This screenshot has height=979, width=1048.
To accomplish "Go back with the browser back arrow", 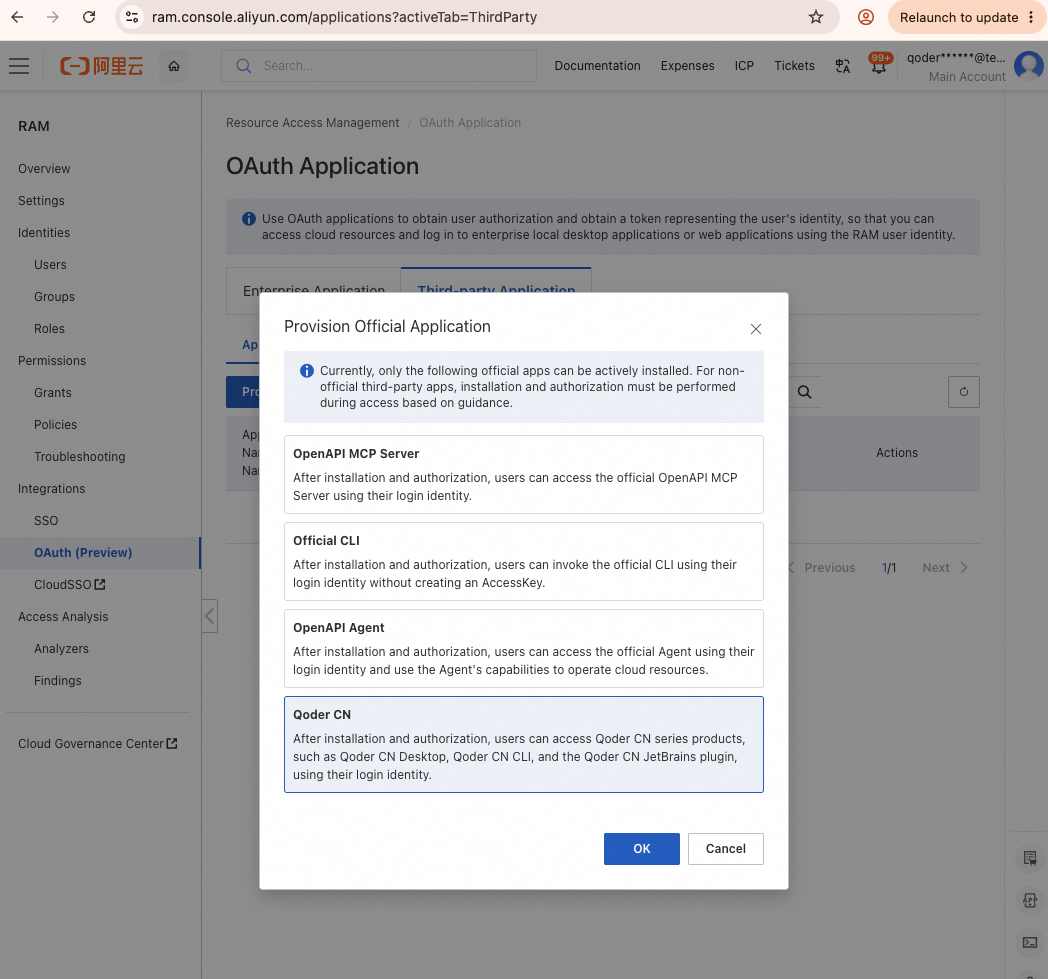I will click(x=17, y=17).
